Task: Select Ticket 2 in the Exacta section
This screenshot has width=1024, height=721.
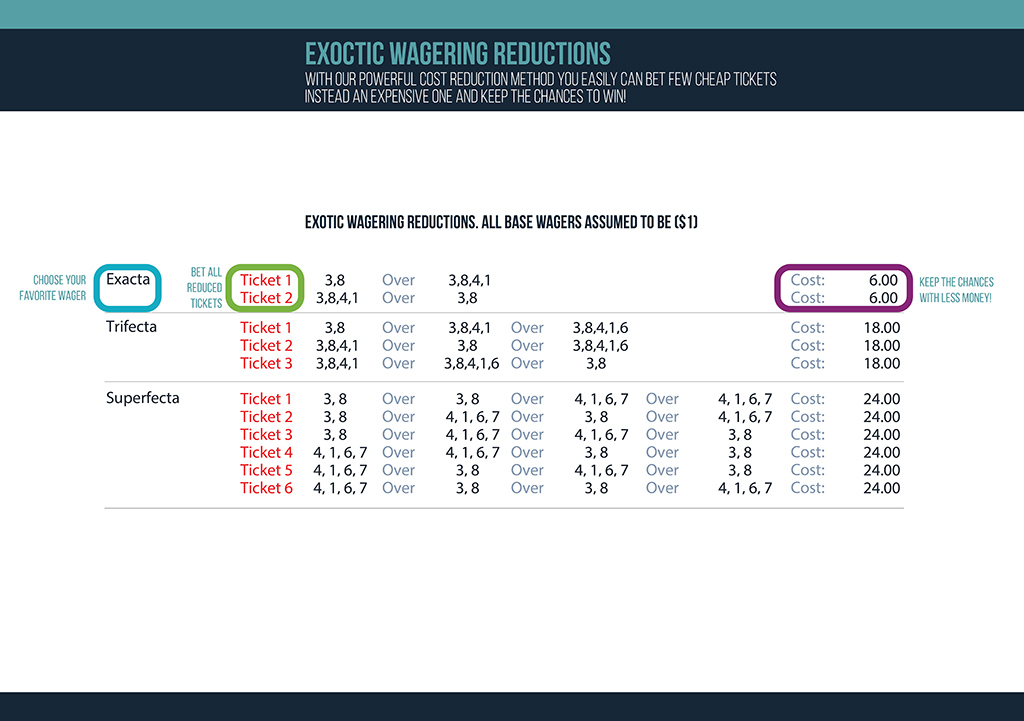Action: coord(266,298)
